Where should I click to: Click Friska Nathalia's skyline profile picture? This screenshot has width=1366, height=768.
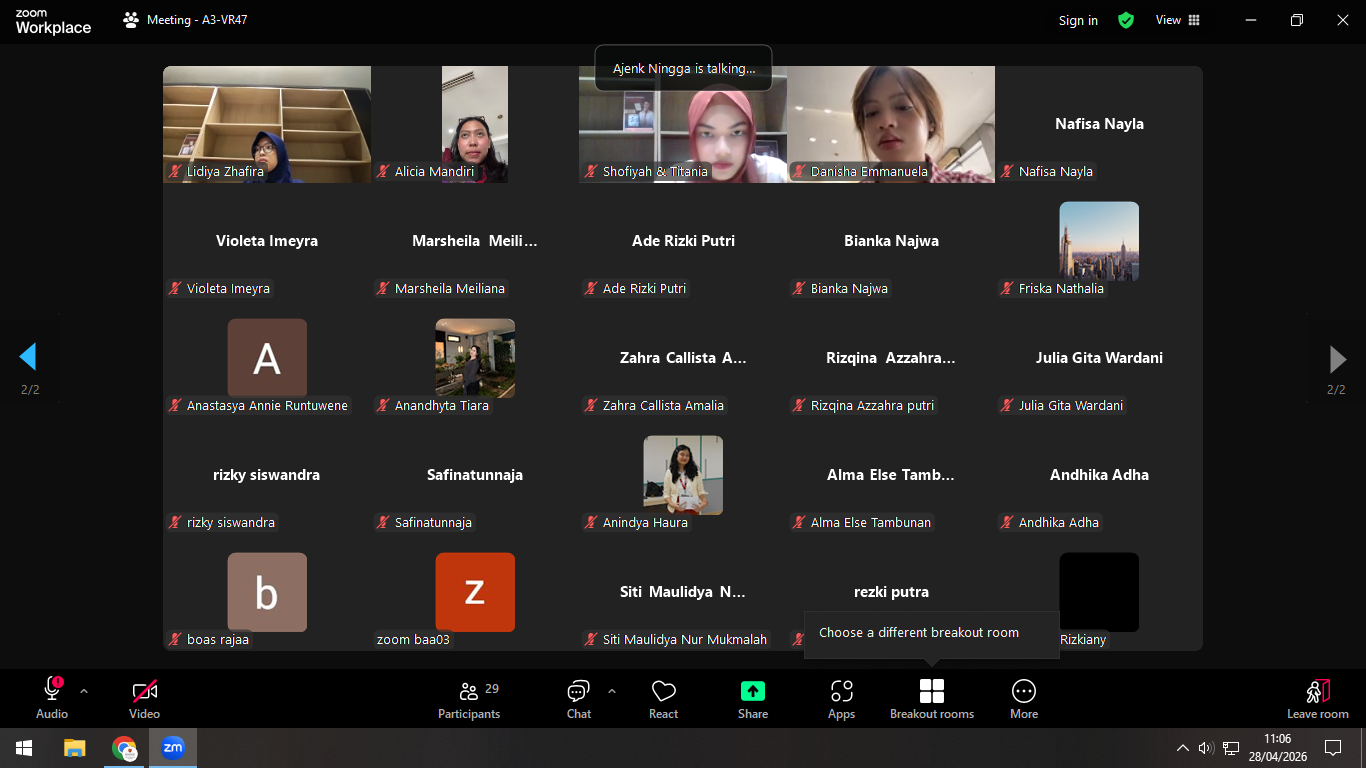point(1099,241)
